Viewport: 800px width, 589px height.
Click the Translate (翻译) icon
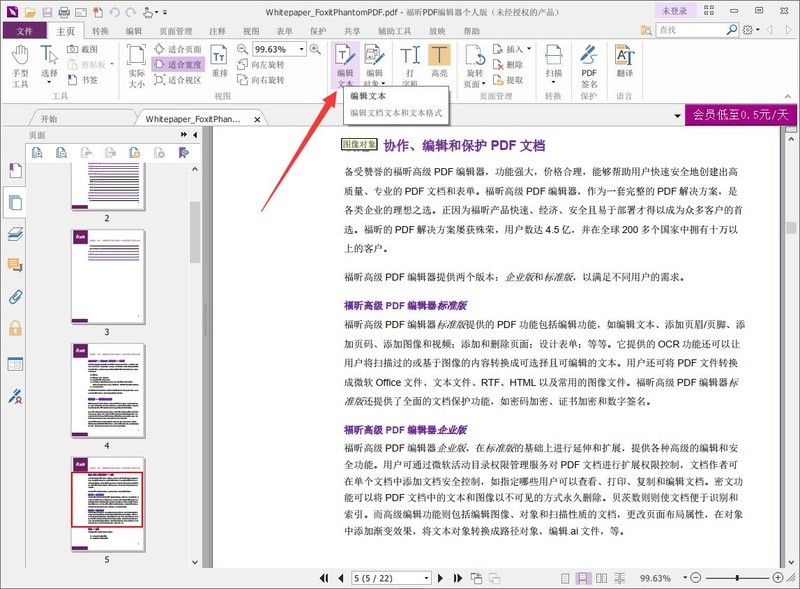tap(624, 63)
